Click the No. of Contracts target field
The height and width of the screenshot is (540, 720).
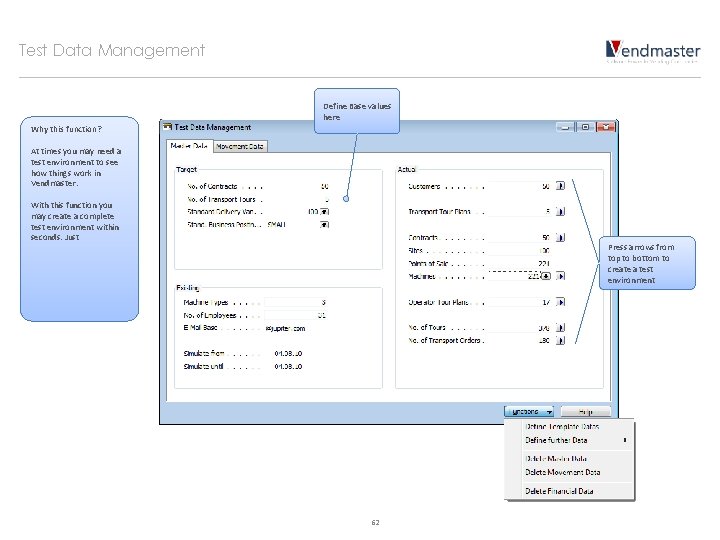click(x=298, y=186)
